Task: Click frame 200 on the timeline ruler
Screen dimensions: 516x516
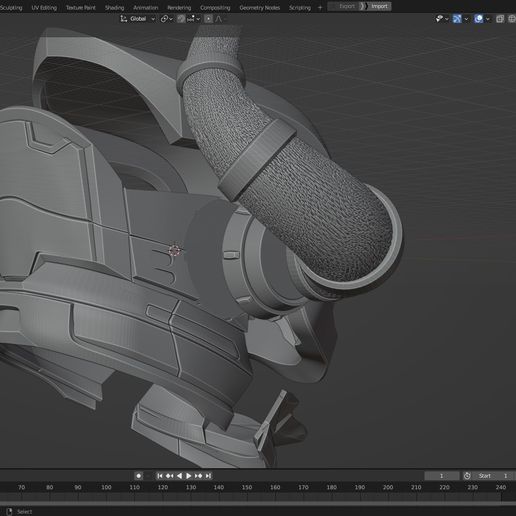Action: pyautogui.click(x=388, y=487)
